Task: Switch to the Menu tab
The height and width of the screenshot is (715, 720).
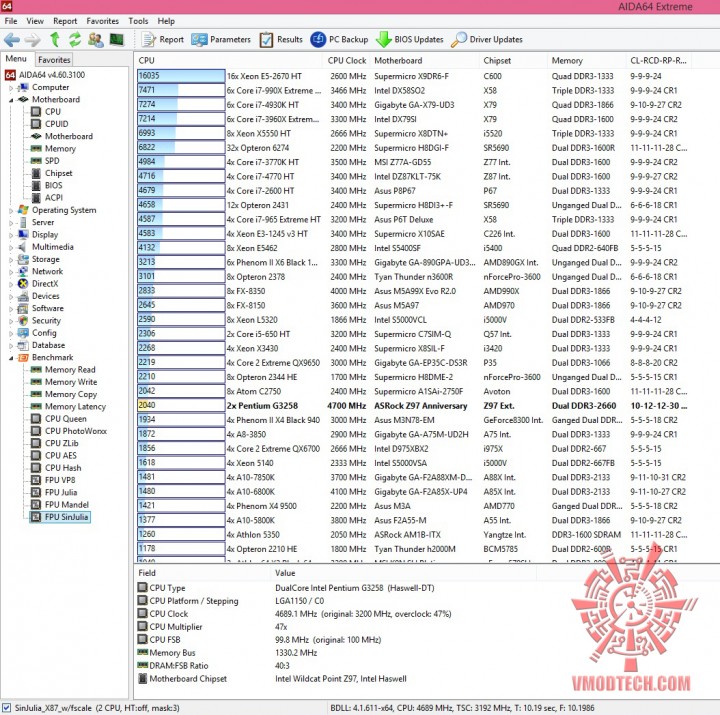Action: point(16,59)
